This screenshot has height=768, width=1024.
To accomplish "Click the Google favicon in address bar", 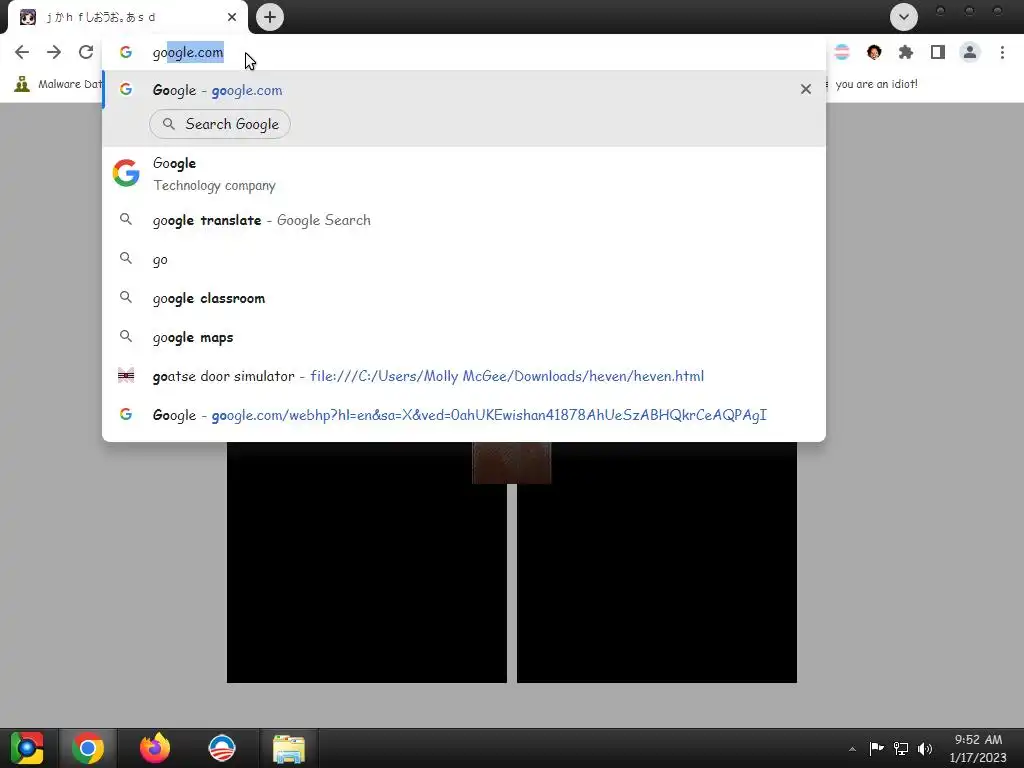I will pyautogui.click(x=126, y=52).
